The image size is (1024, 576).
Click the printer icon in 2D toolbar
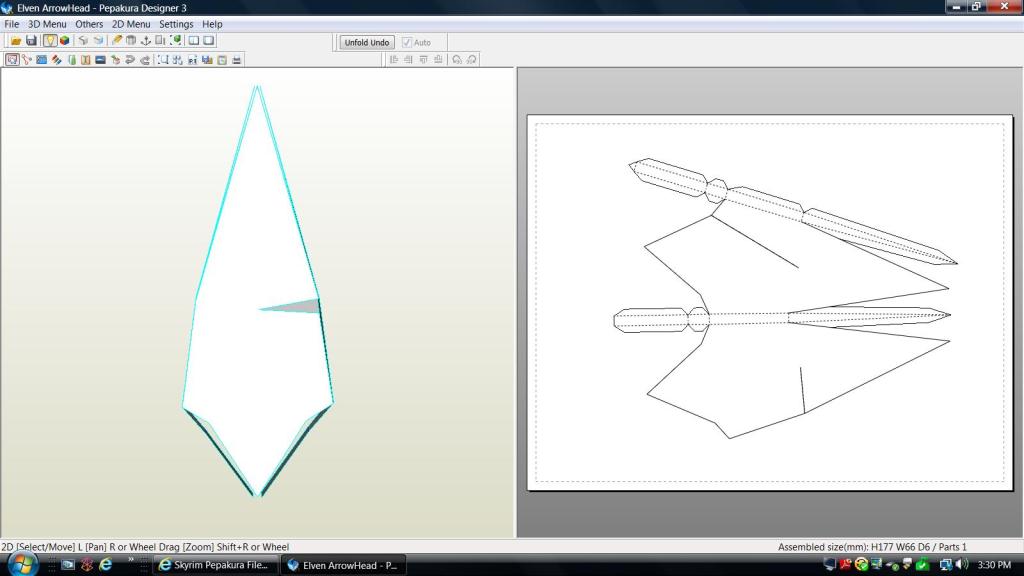236,60
